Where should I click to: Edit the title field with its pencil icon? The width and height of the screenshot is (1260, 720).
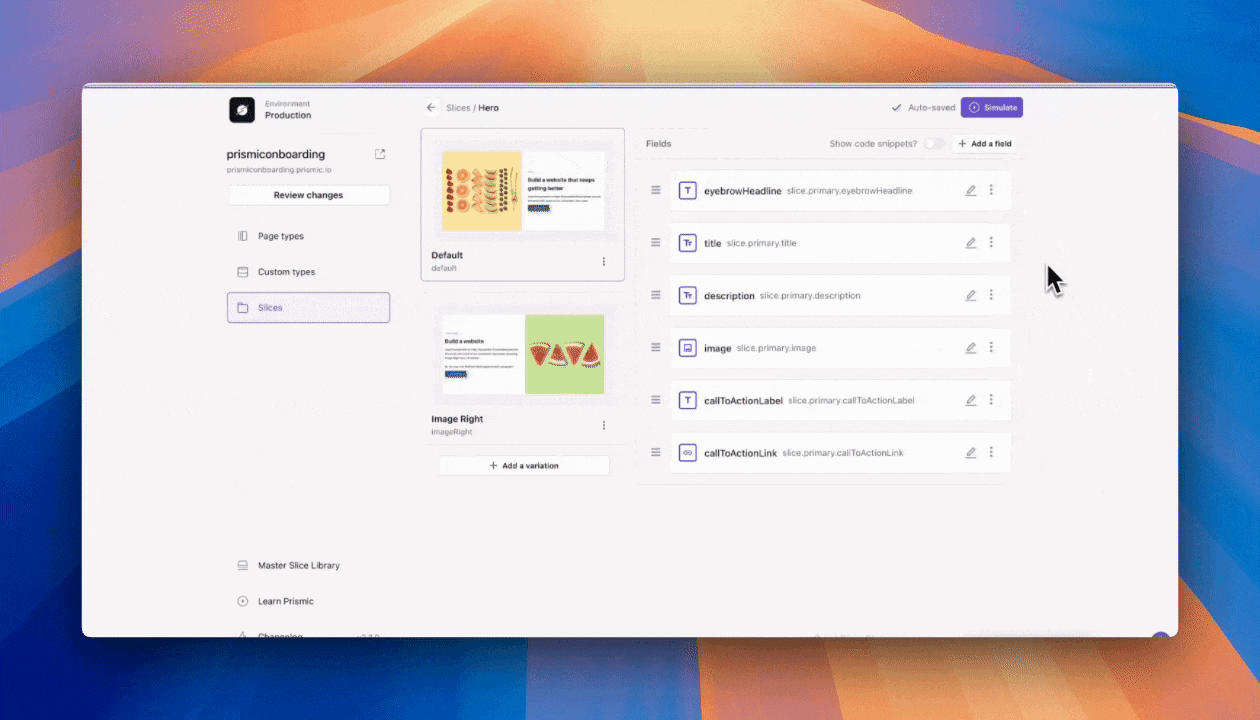click(x=970, y=242)
